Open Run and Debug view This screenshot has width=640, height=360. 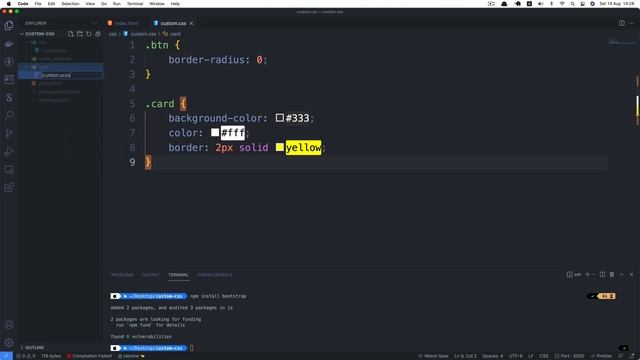(x=9, y=151)
